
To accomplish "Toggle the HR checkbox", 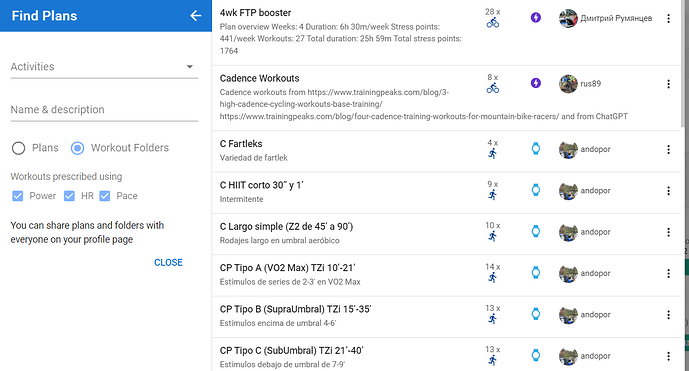I will coord(69,196).
